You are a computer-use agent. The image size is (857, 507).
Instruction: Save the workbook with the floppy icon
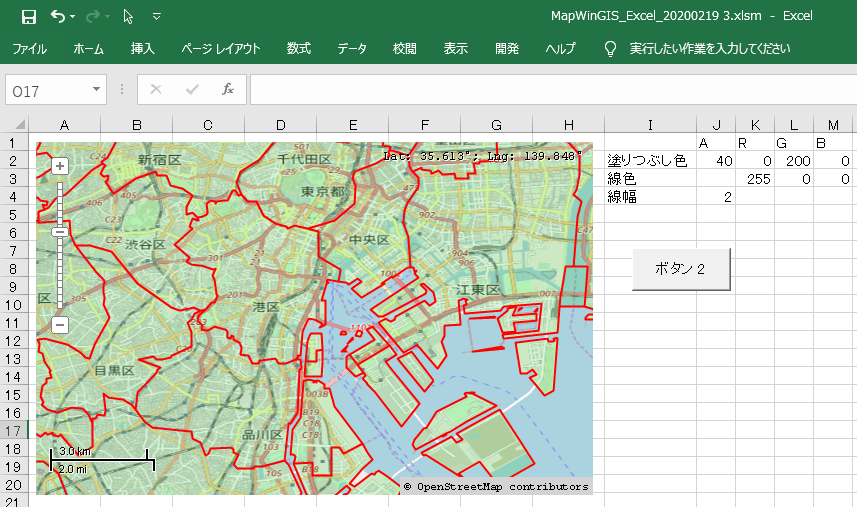pos(28,17)
